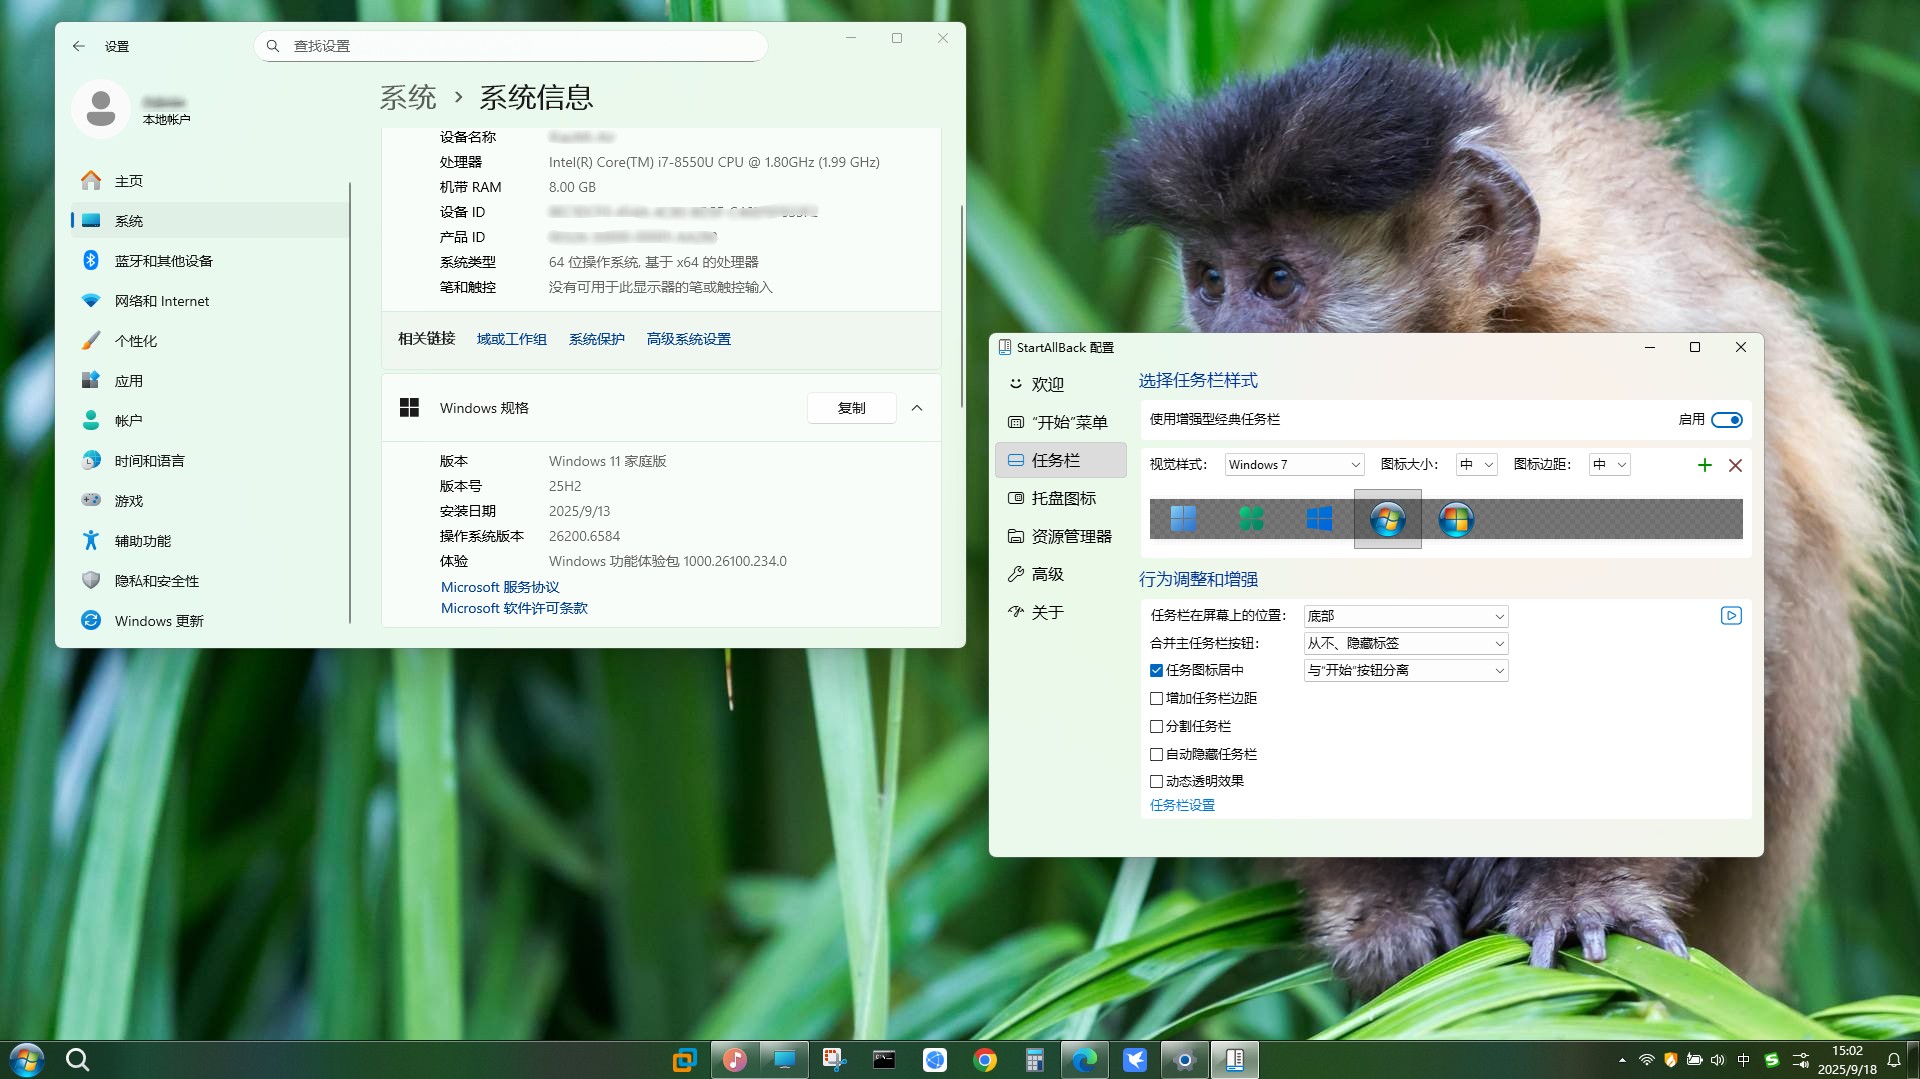Open the Calculator taskbar icon
Screen dimensions: 1920x1079
click(x=1035, y=1060)
